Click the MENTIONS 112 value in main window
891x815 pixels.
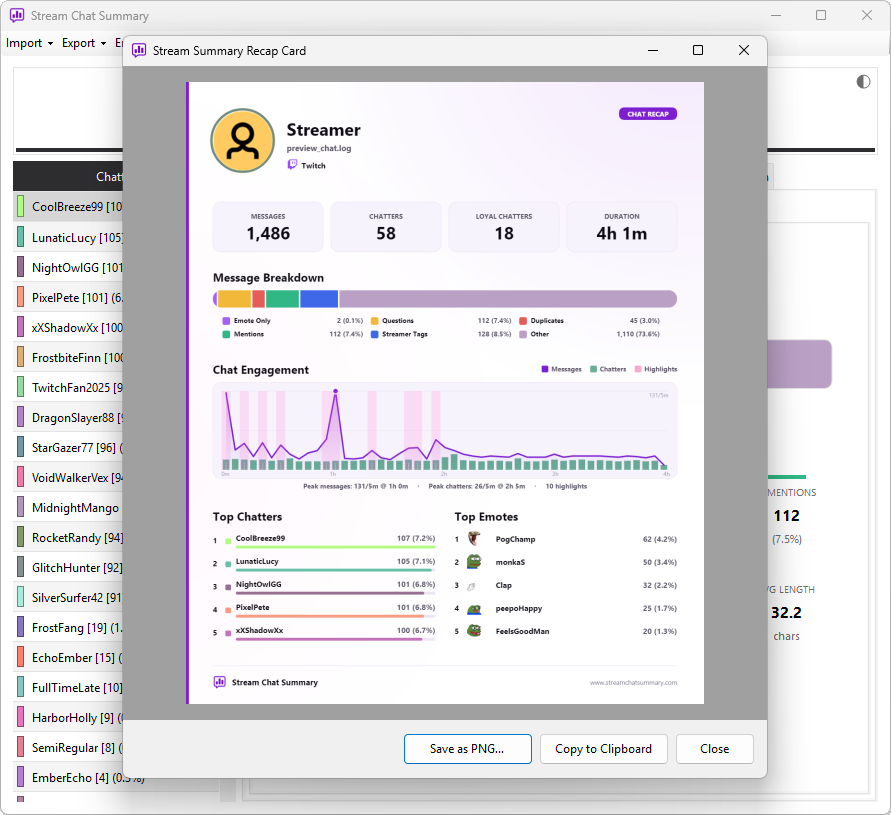pyautogui.click(x=786, y=515)
